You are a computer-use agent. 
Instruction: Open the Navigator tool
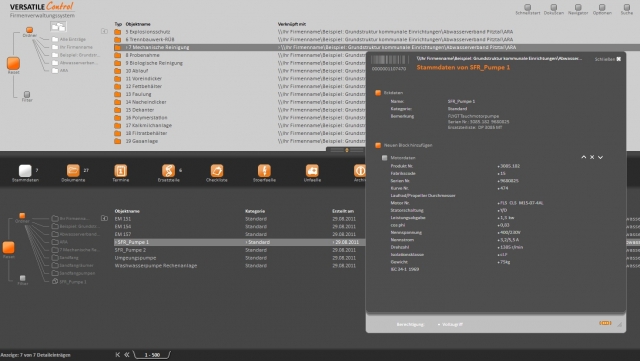[x=578, y=7]
